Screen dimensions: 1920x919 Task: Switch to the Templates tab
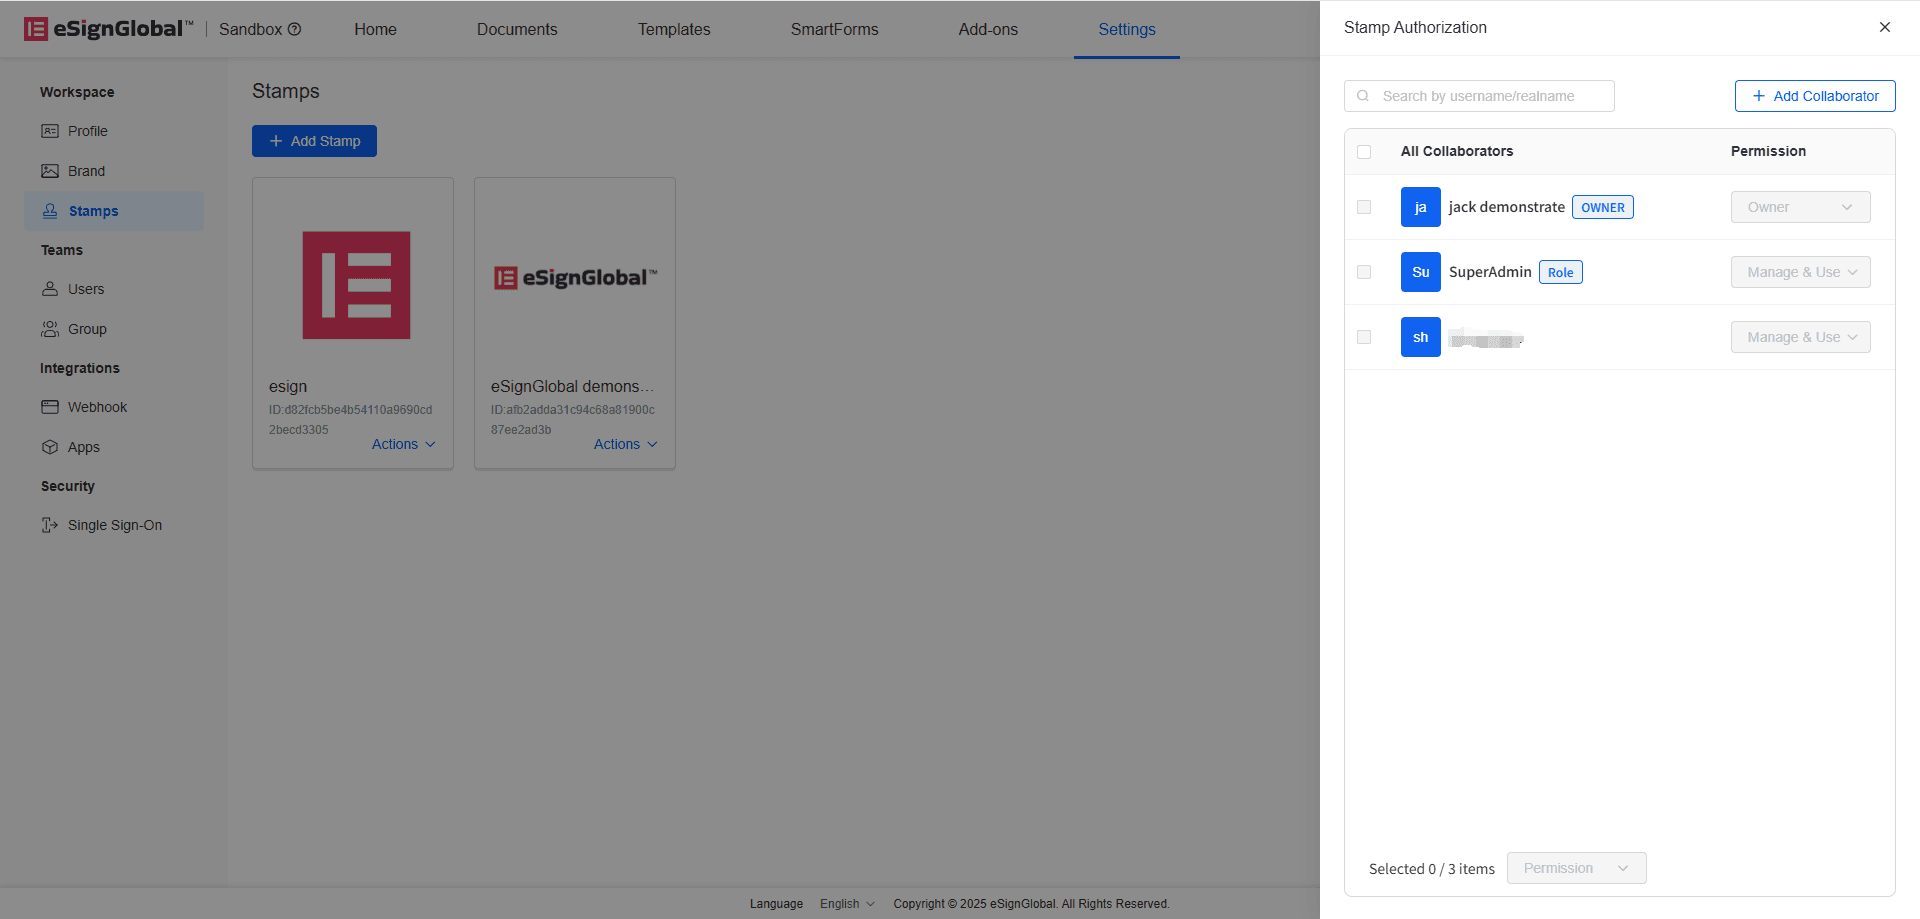coord(674,29)
